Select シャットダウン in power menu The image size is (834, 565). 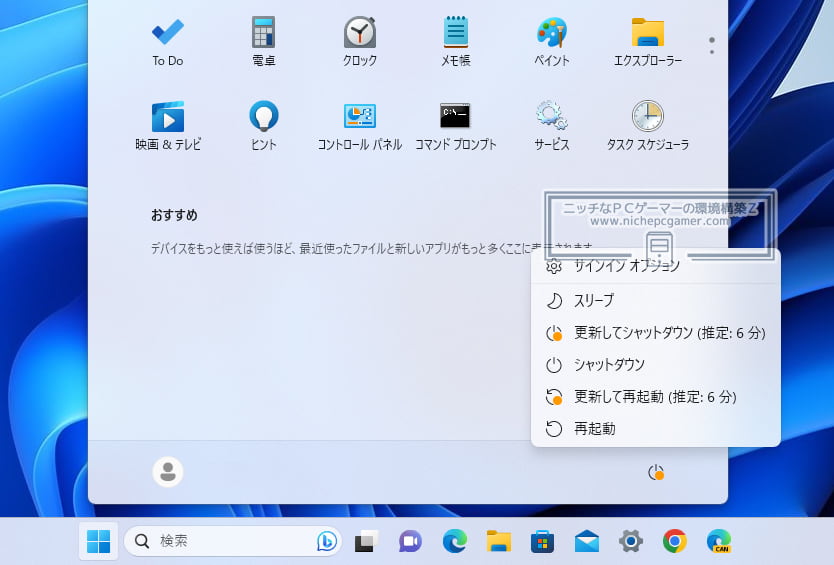[x=609, y=364]
